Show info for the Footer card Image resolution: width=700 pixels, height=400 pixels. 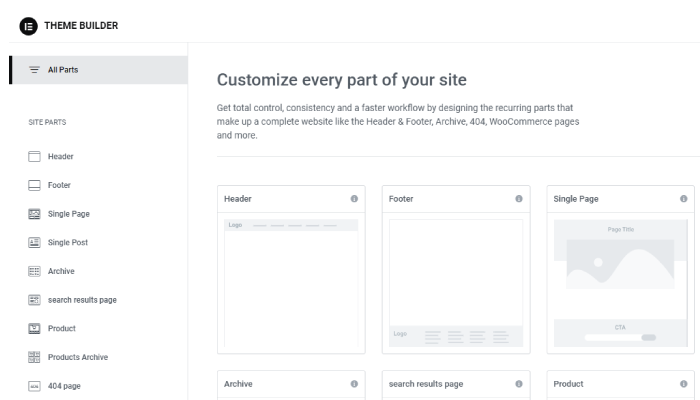click(519, 199)
